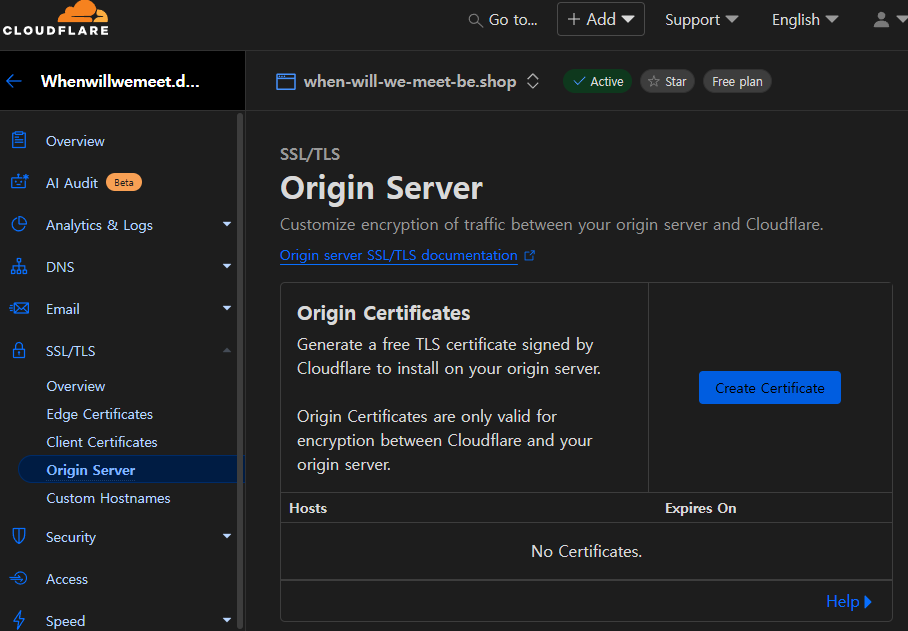Click the search magnifier icon

point(475,20)
